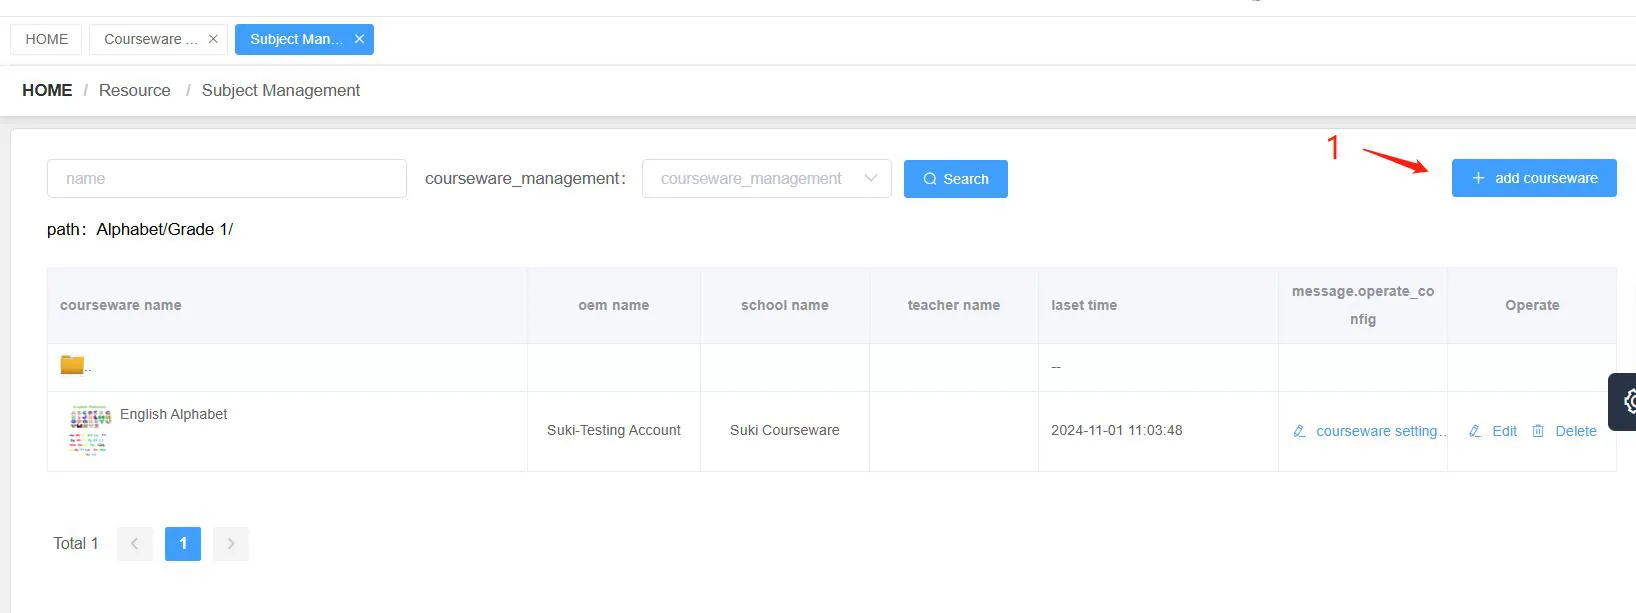Click the pencil icon beside courseware setting
1636x613 pixels.
[x=1299, y=431]
